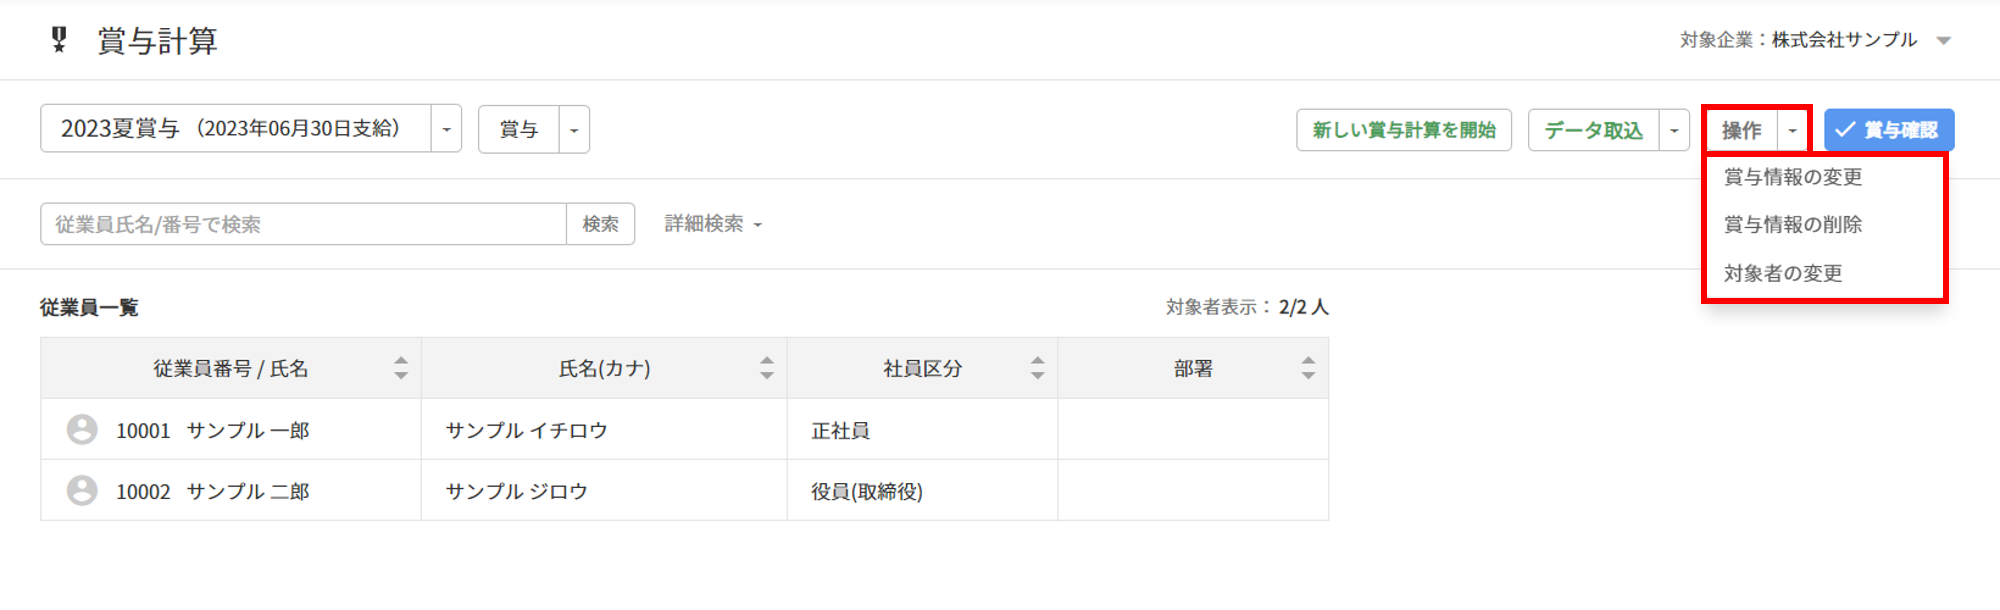The width and height of the screenshot is (2000, 610).
Task: Sort by 部署 column arrows
Action: [x=1308, y=368]
